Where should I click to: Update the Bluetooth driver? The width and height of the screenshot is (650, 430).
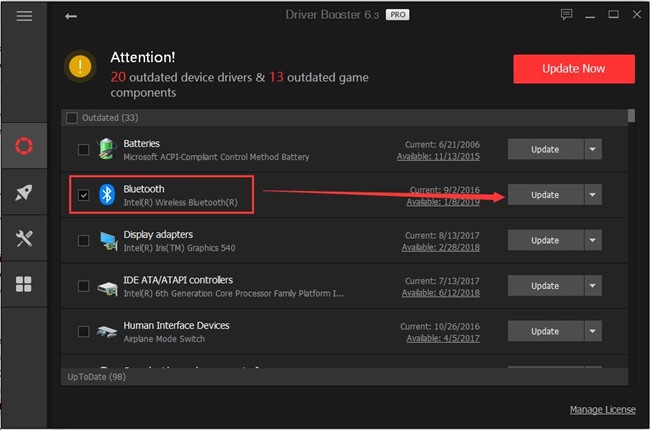(x=546, y=194)
